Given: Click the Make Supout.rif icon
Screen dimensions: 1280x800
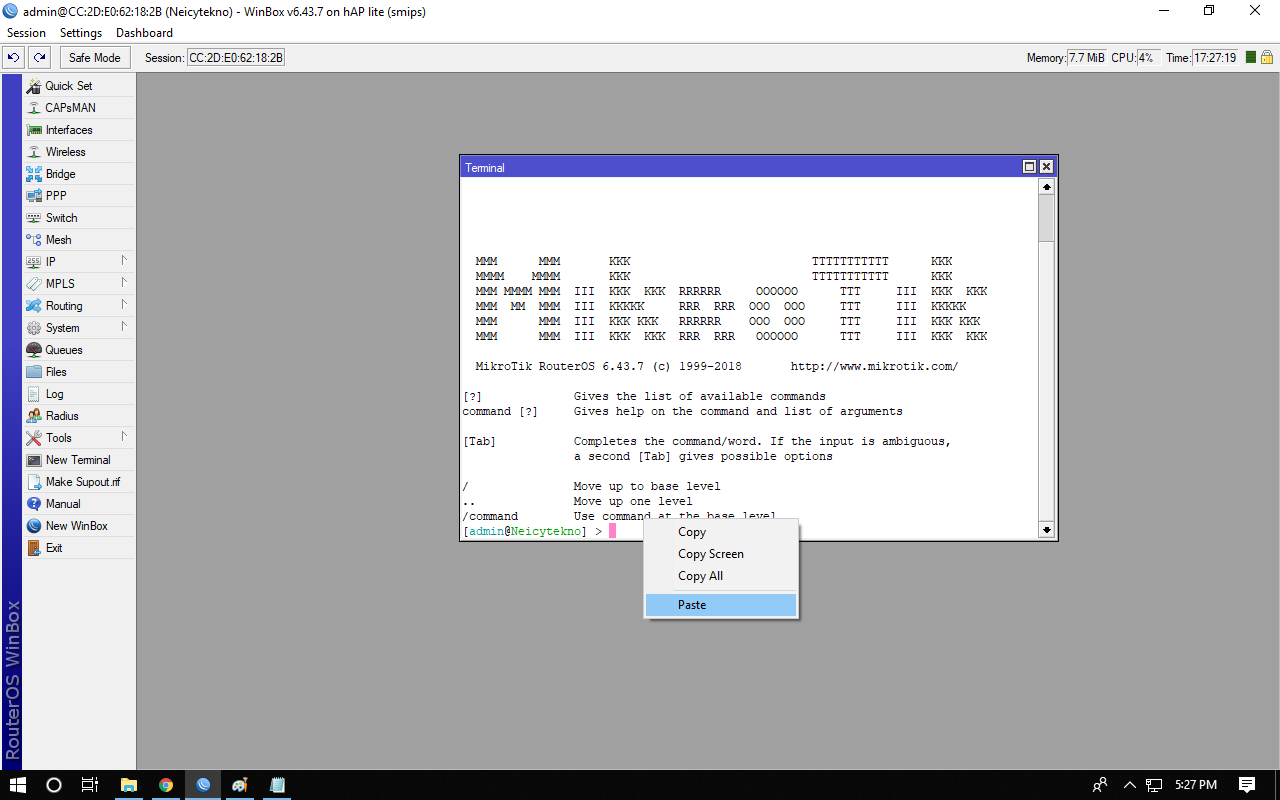Looking at the screenshot, I should [x=34, y=482].
